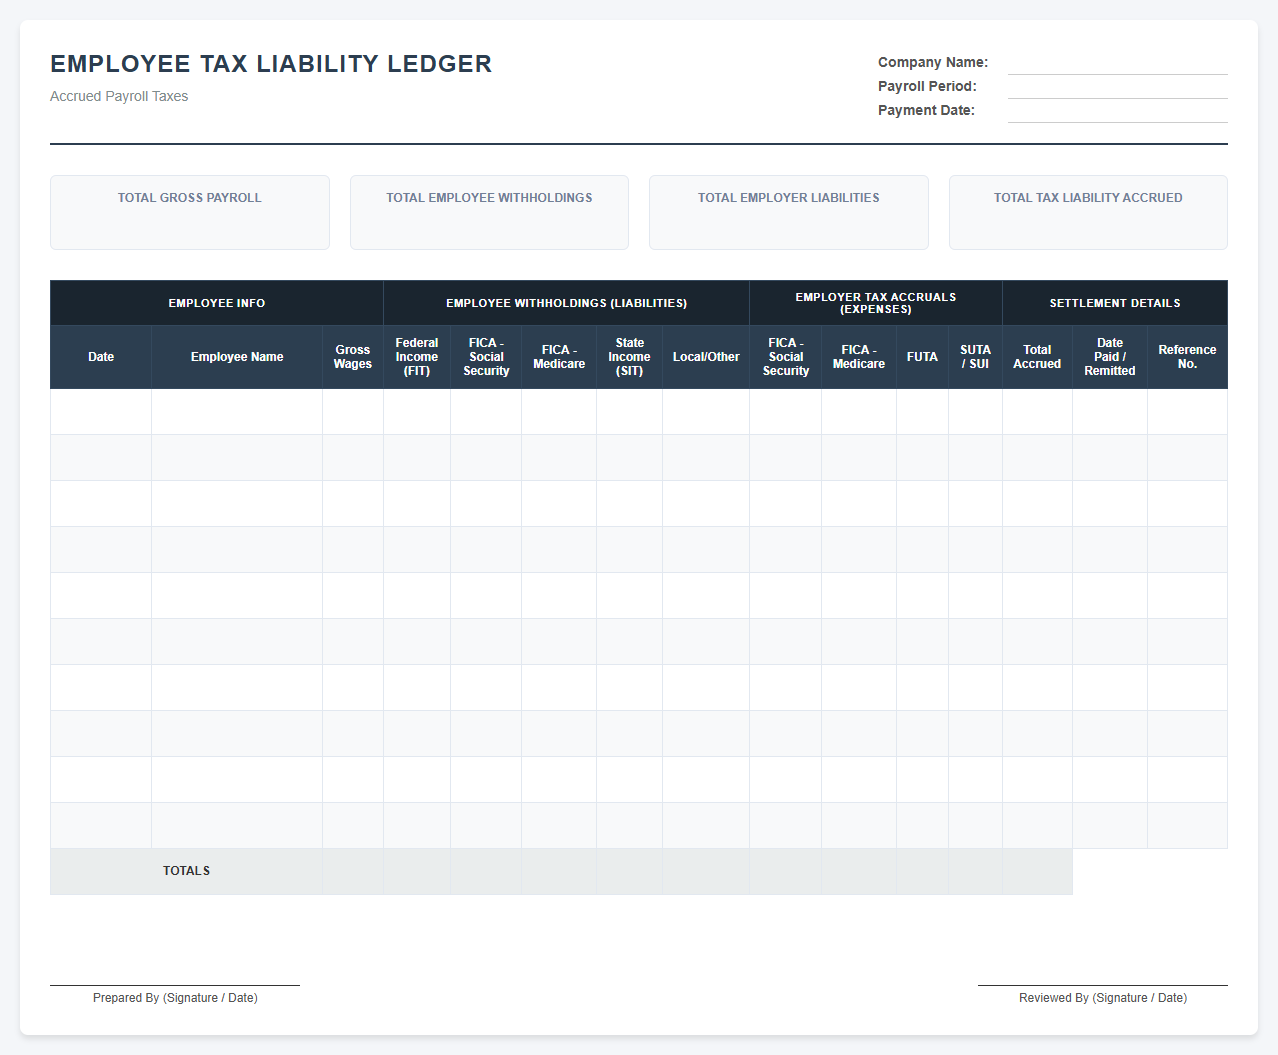Click the Gross Wages column header
The width and height of the screenshot is (1278, 1055).
353,357
